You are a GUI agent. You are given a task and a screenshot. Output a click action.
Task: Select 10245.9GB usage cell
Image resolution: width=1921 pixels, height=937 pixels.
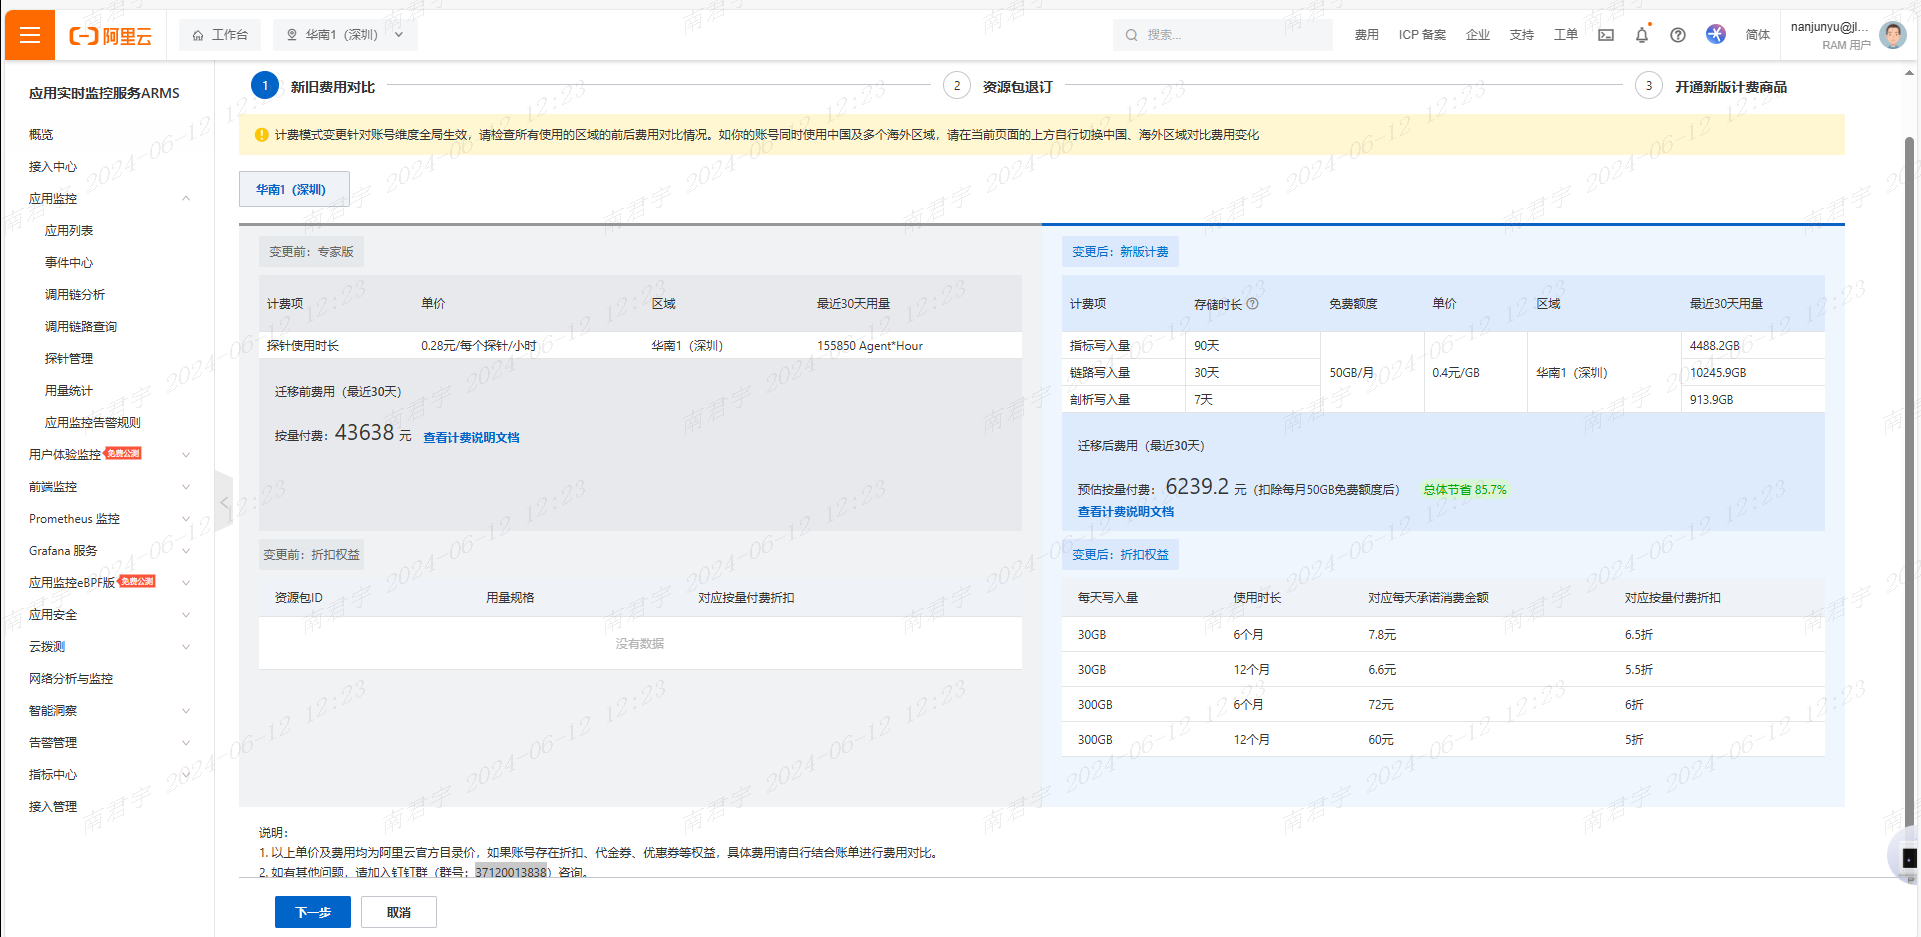pyautogui.click(x=1718, y=373)
